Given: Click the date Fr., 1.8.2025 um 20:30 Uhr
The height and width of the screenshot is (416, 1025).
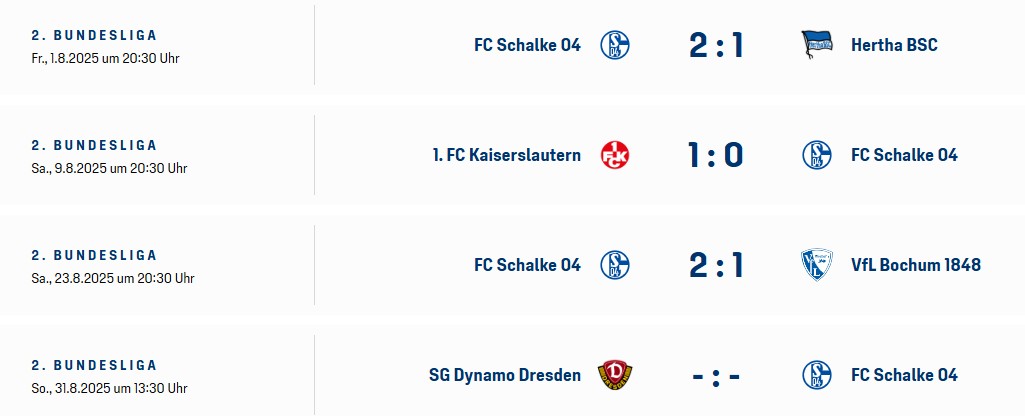Looking at the screenshot, I should click(105, 58).
